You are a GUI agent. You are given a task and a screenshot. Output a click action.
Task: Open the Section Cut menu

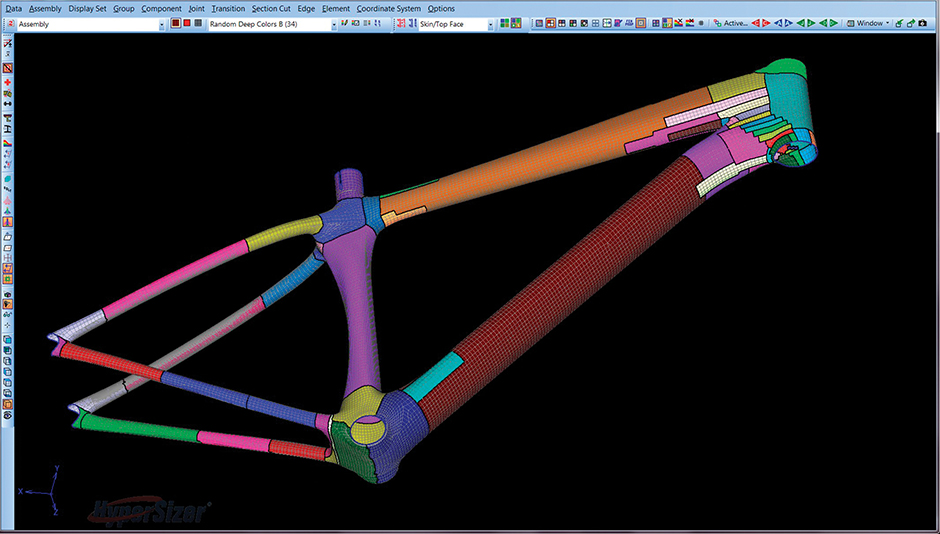point(271,8)
